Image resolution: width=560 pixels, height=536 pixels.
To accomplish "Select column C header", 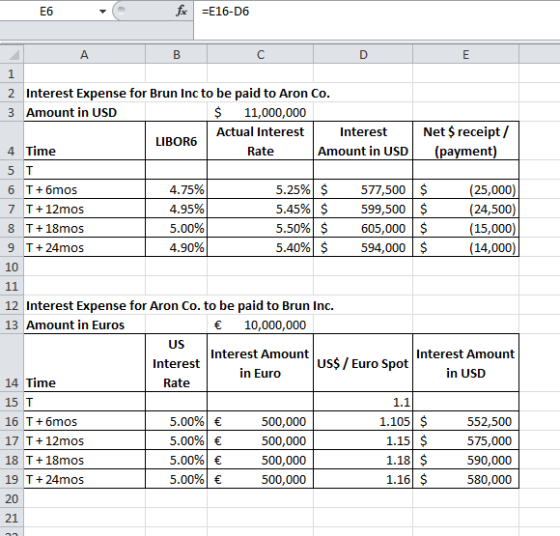I will [260, 55].
